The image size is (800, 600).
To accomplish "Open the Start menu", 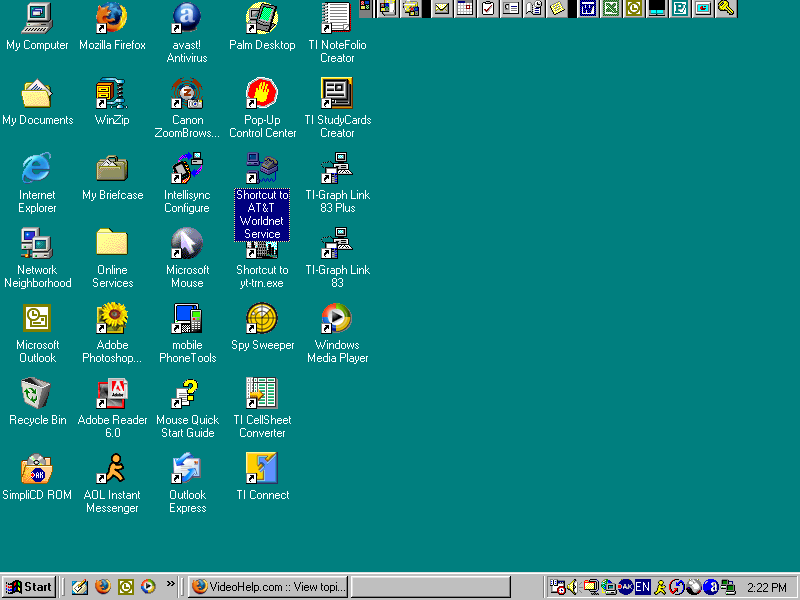I will [29, 587].
